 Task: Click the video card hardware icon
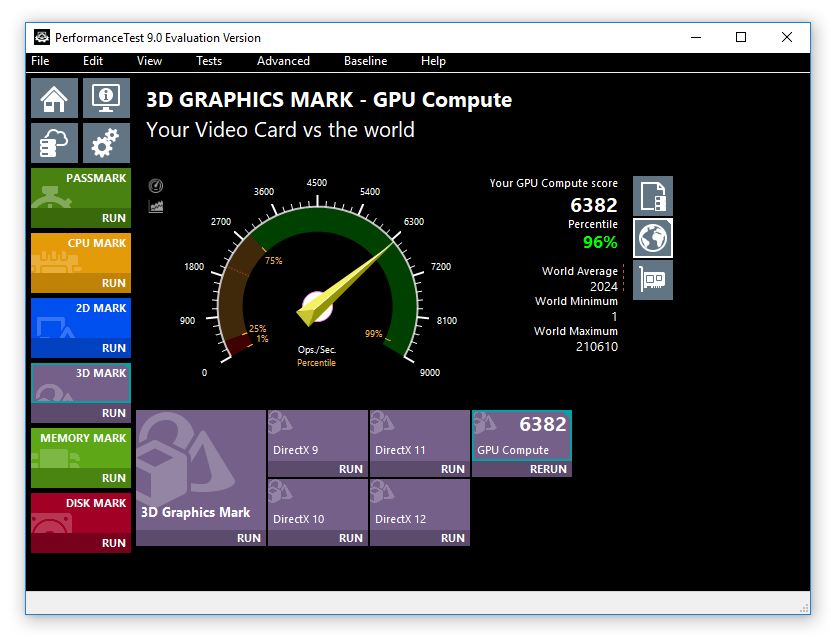[653, 280]
